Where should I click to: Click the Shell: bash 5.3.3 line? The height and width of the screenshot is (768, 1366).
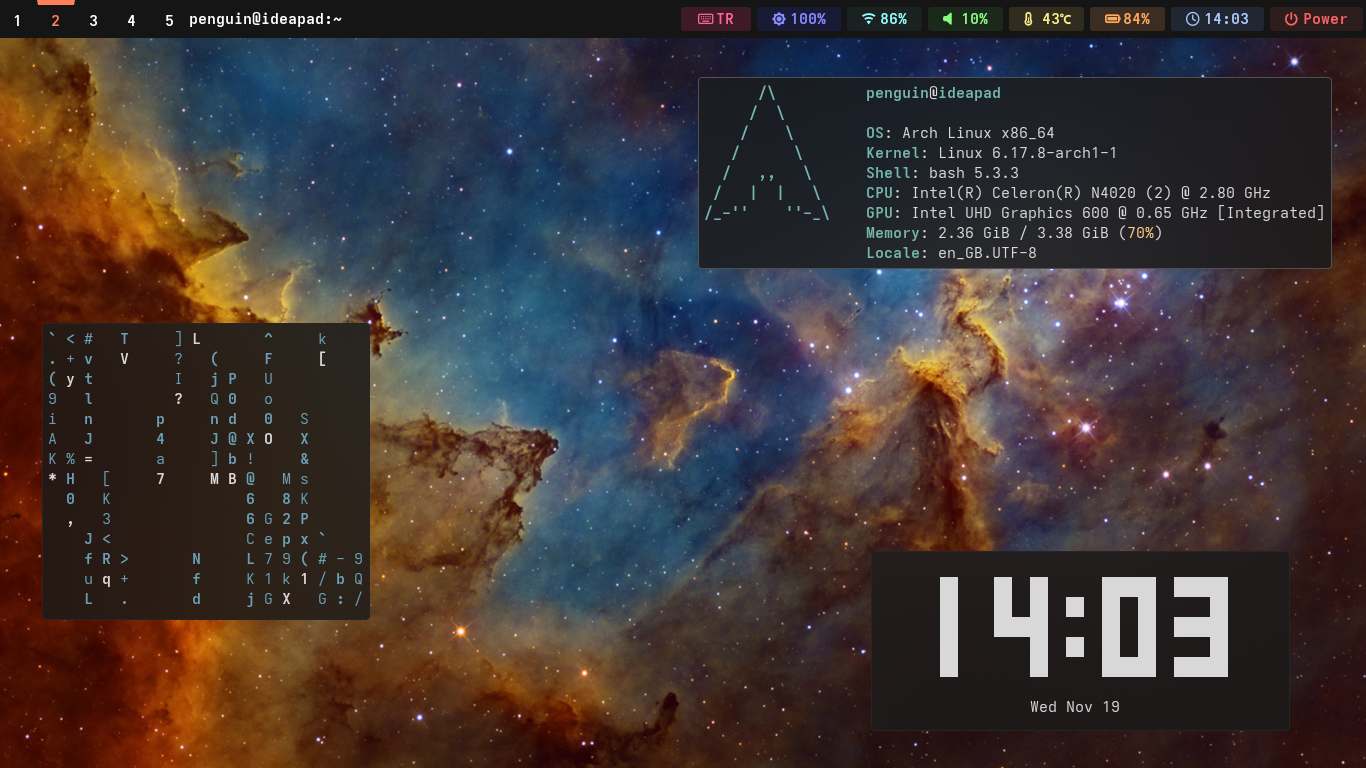pyautogui.click(x=942, y=173)
